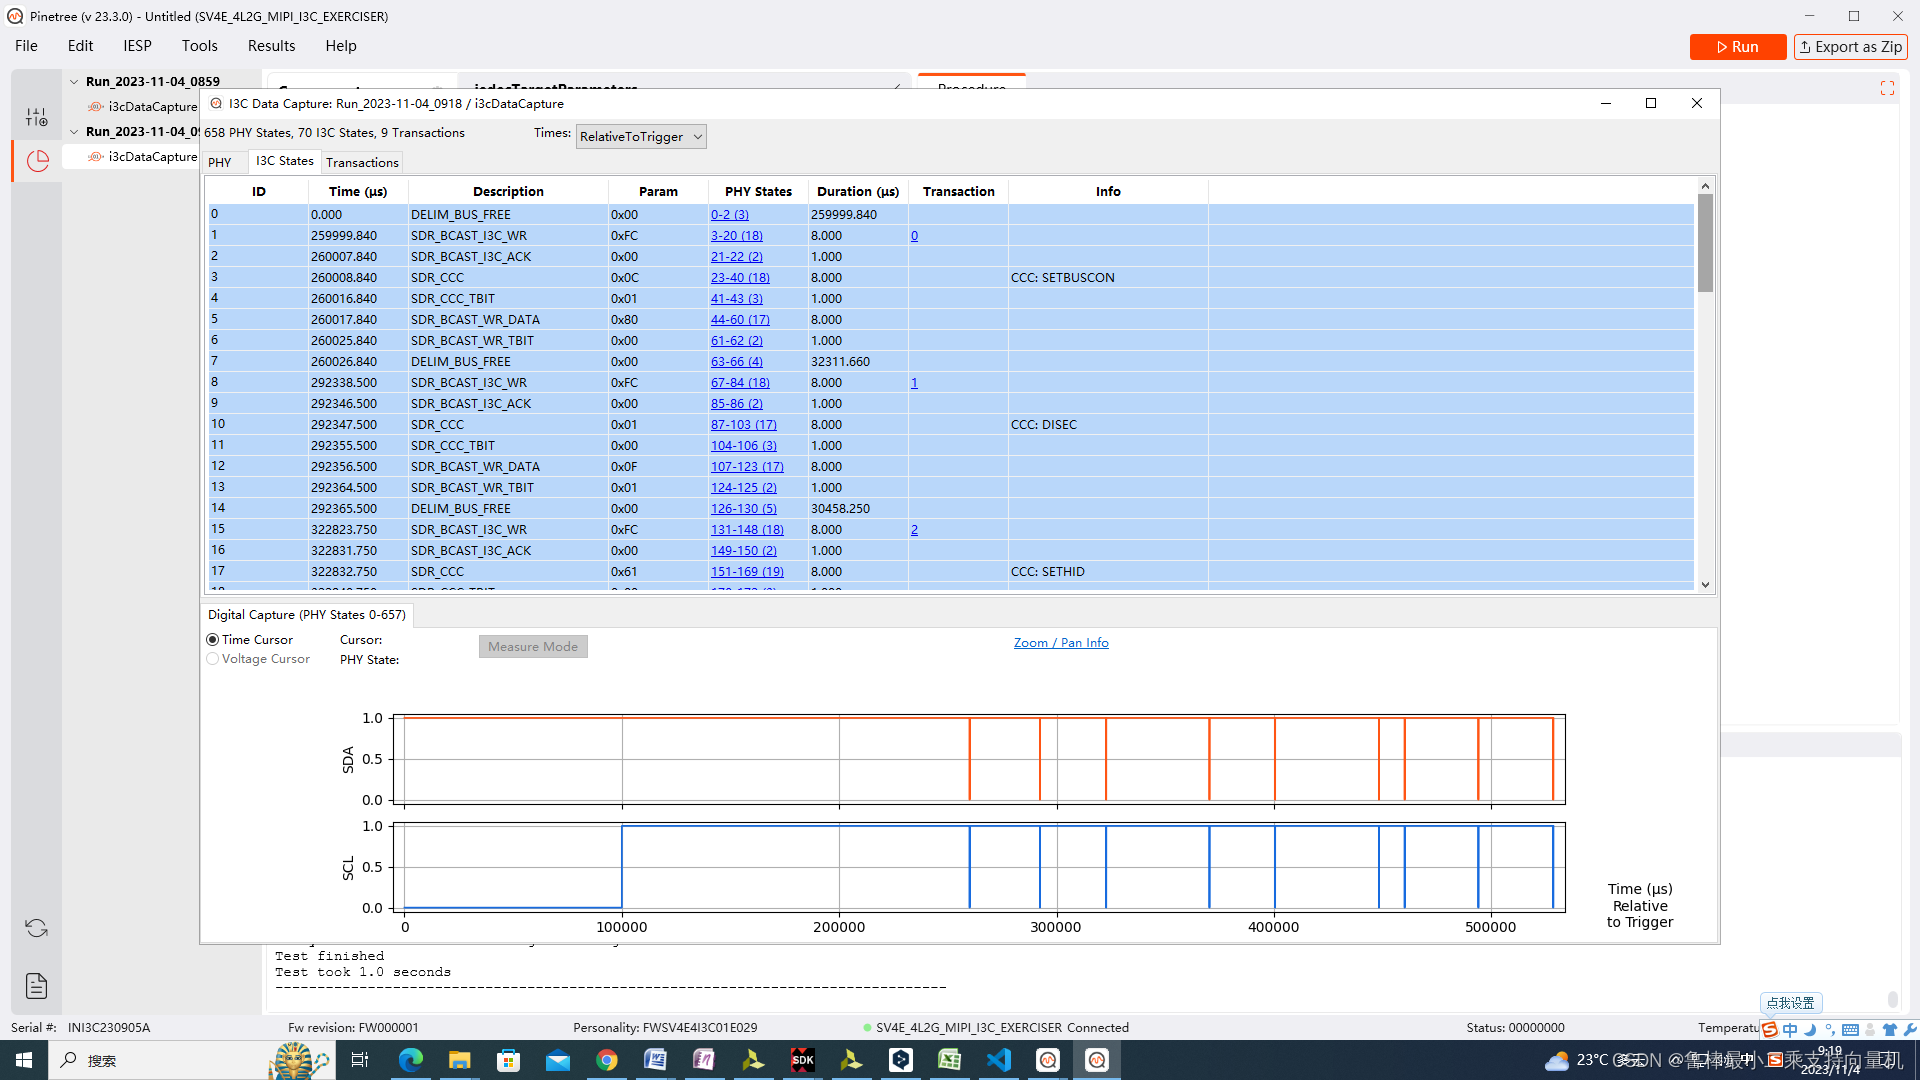Open the sliders settings icon in sidebar
The width and height of the screenshot is (1920, 1080).
coord(37,118)
